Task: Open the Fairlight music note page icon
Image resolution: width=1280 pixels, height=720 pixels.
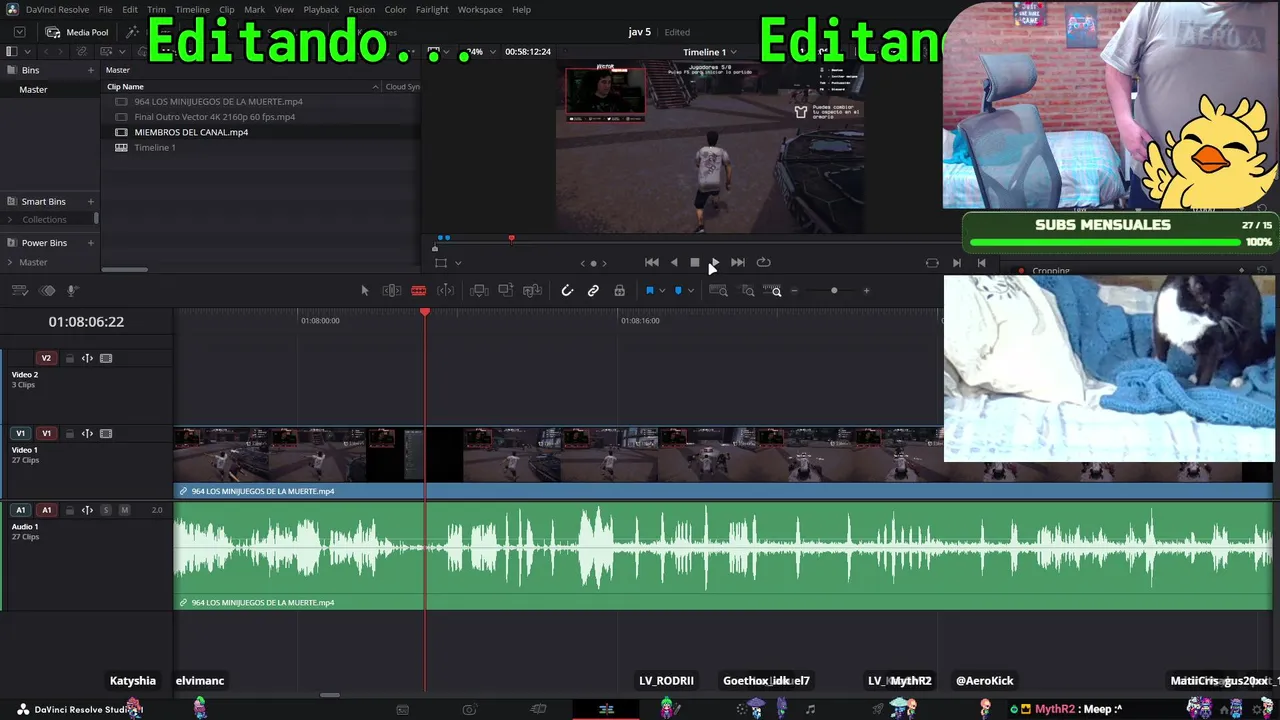Action: [x=810, y=709]
